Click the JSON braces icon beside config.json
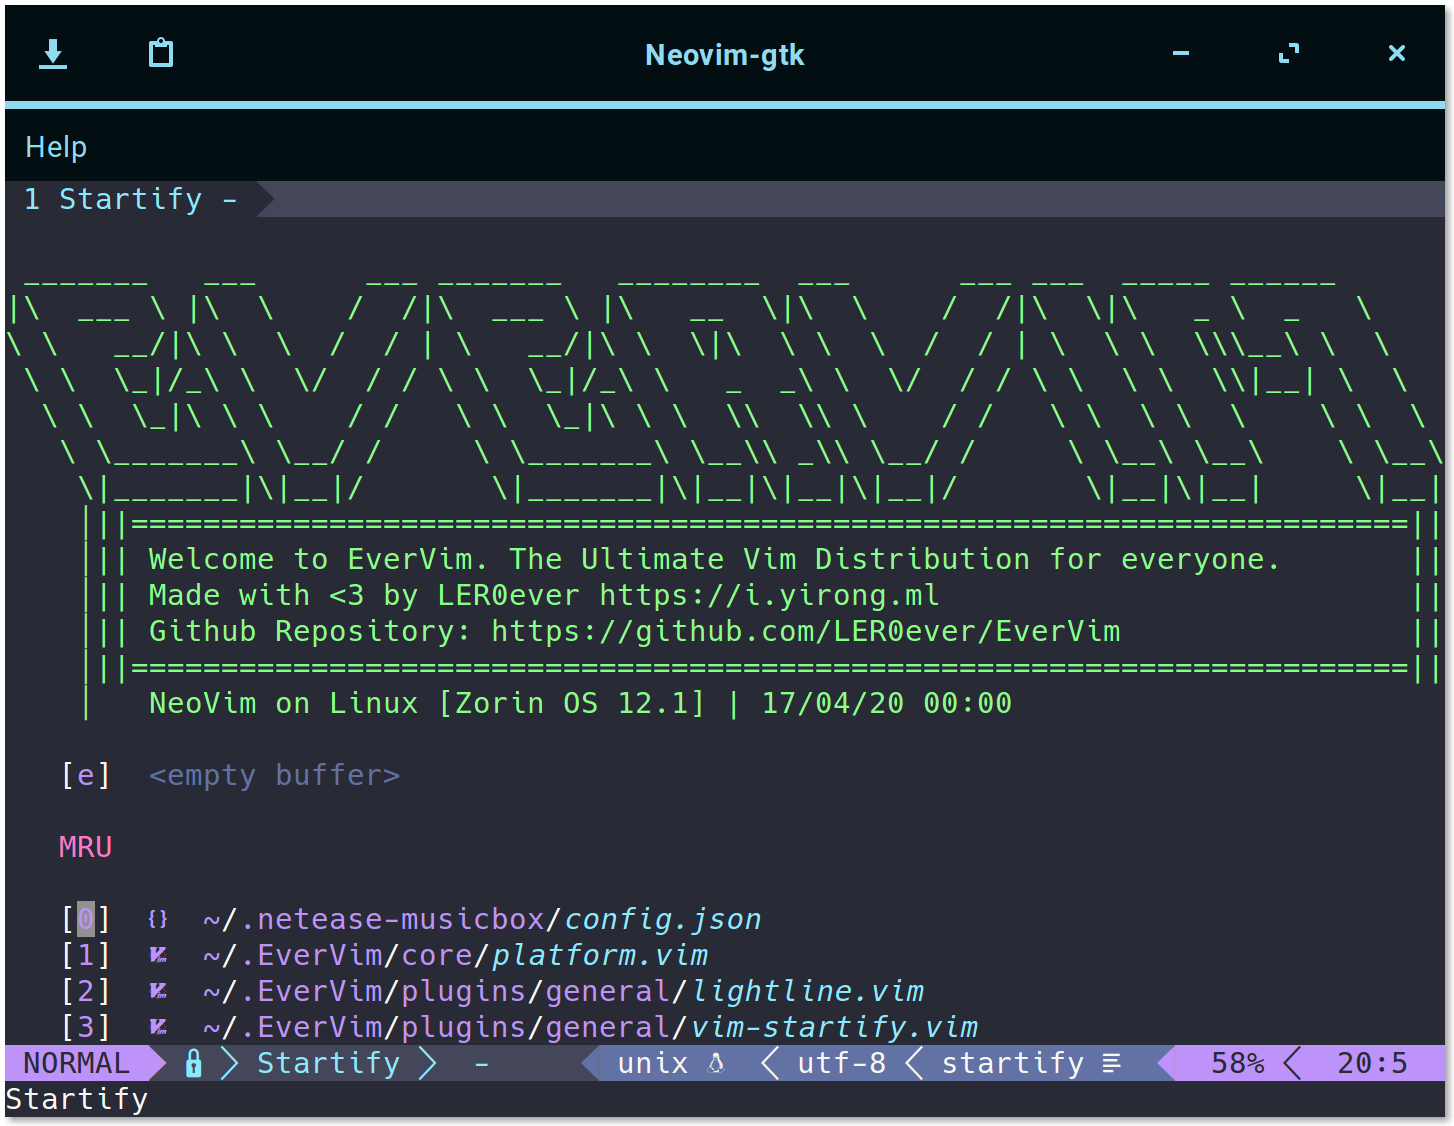This screenshot has height=1126, width=1454. [x=158, y=919]
